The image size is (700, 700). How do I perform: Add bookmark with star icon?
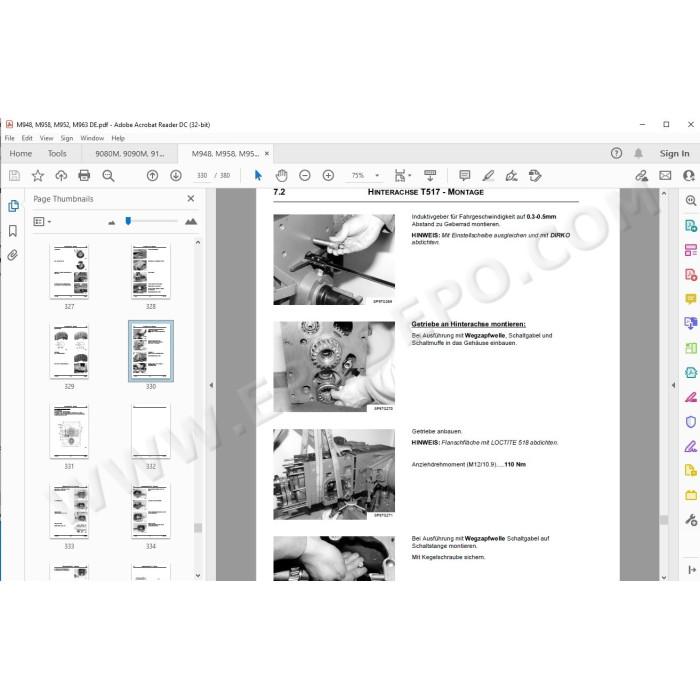[x=38, y=175]
